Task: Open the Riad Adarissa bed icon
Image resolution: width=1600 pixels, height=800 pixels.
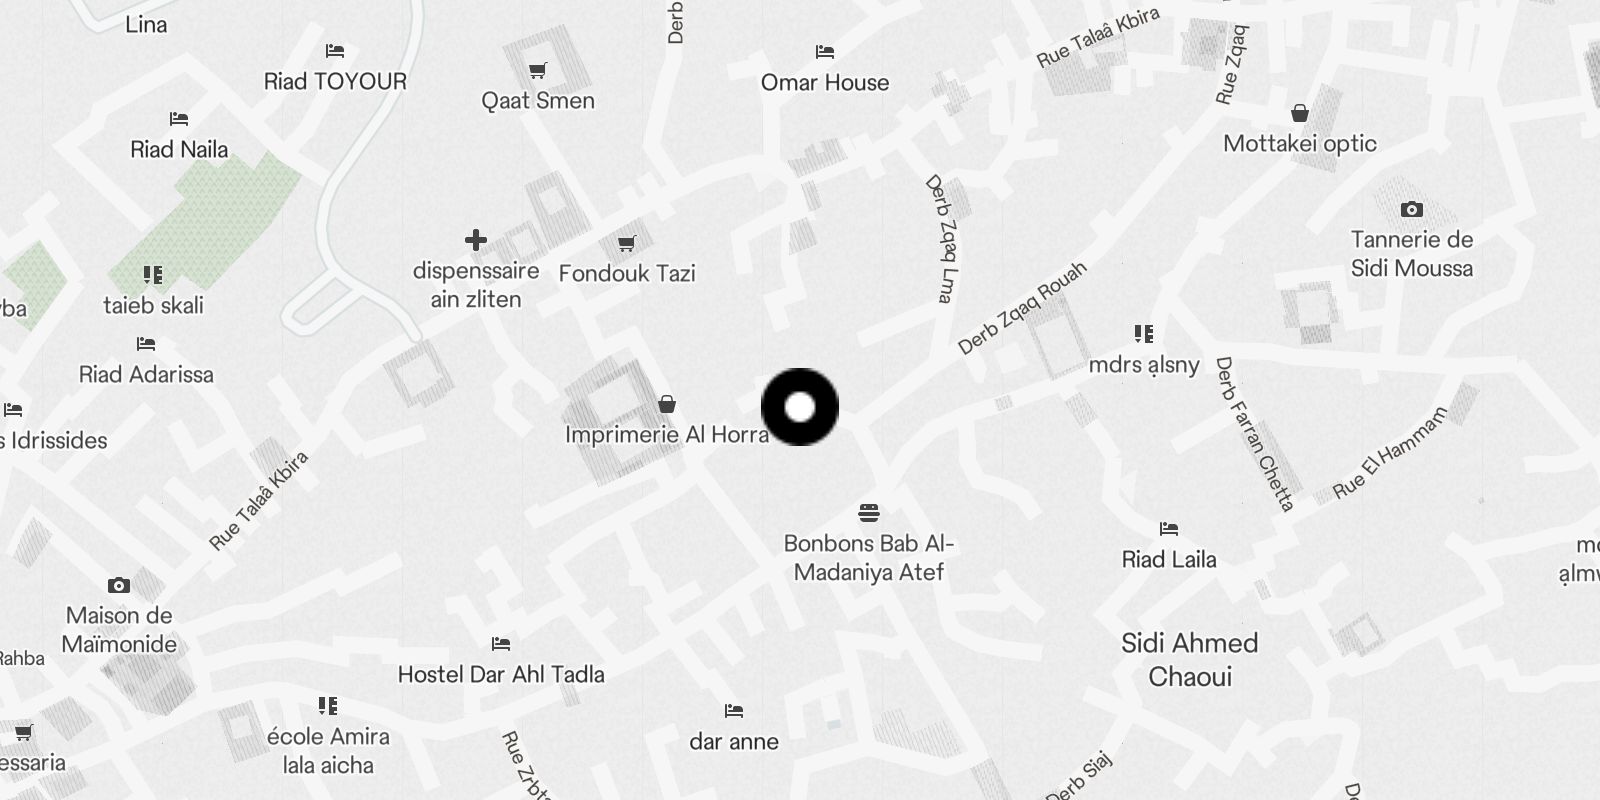Action: [146, 344]
